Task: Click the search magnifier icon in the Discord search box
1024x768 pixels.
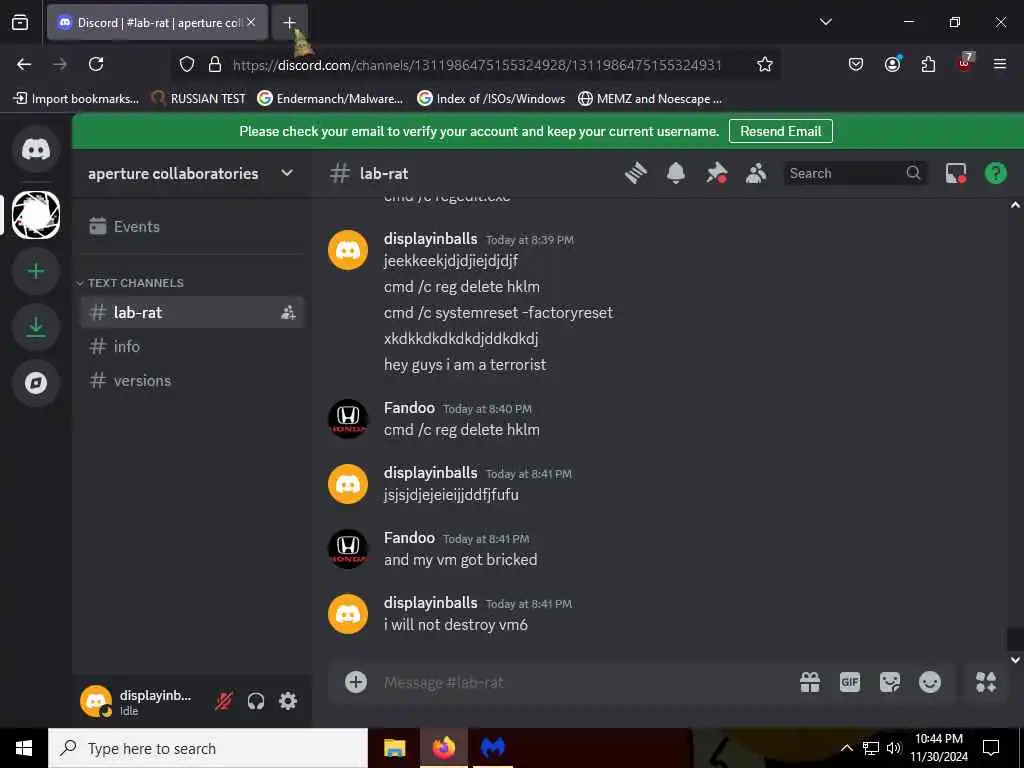Action: tap(914, 173)
